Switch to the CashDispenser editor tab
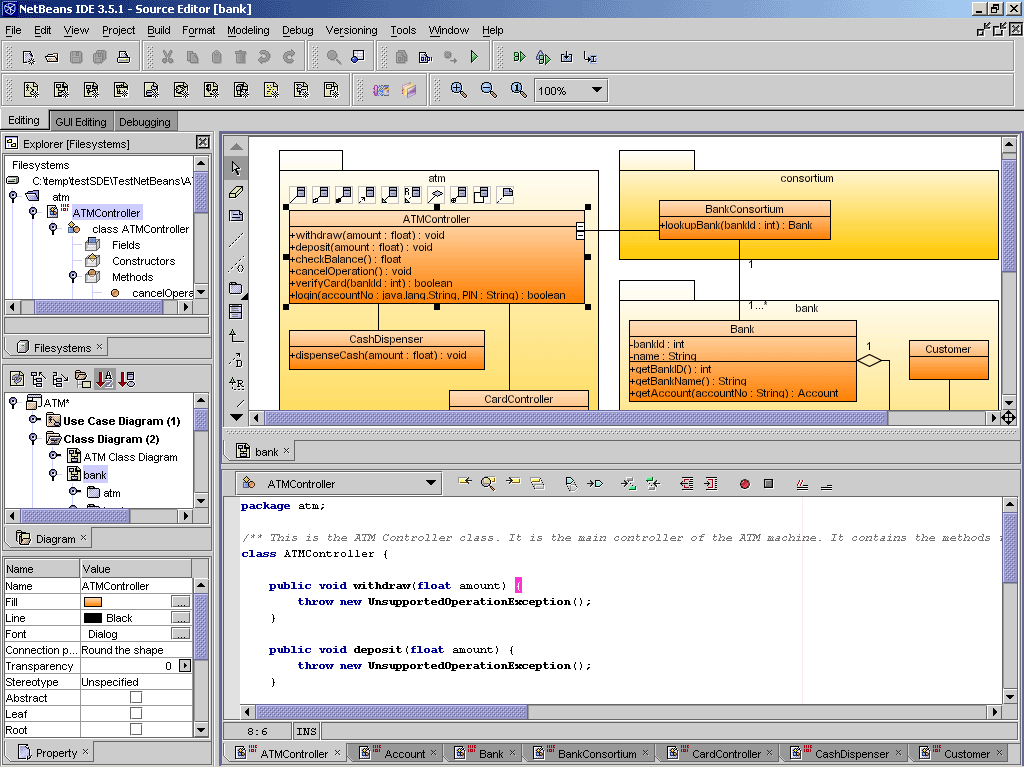This screenshot has height=768, width=1024. point(844,753)
